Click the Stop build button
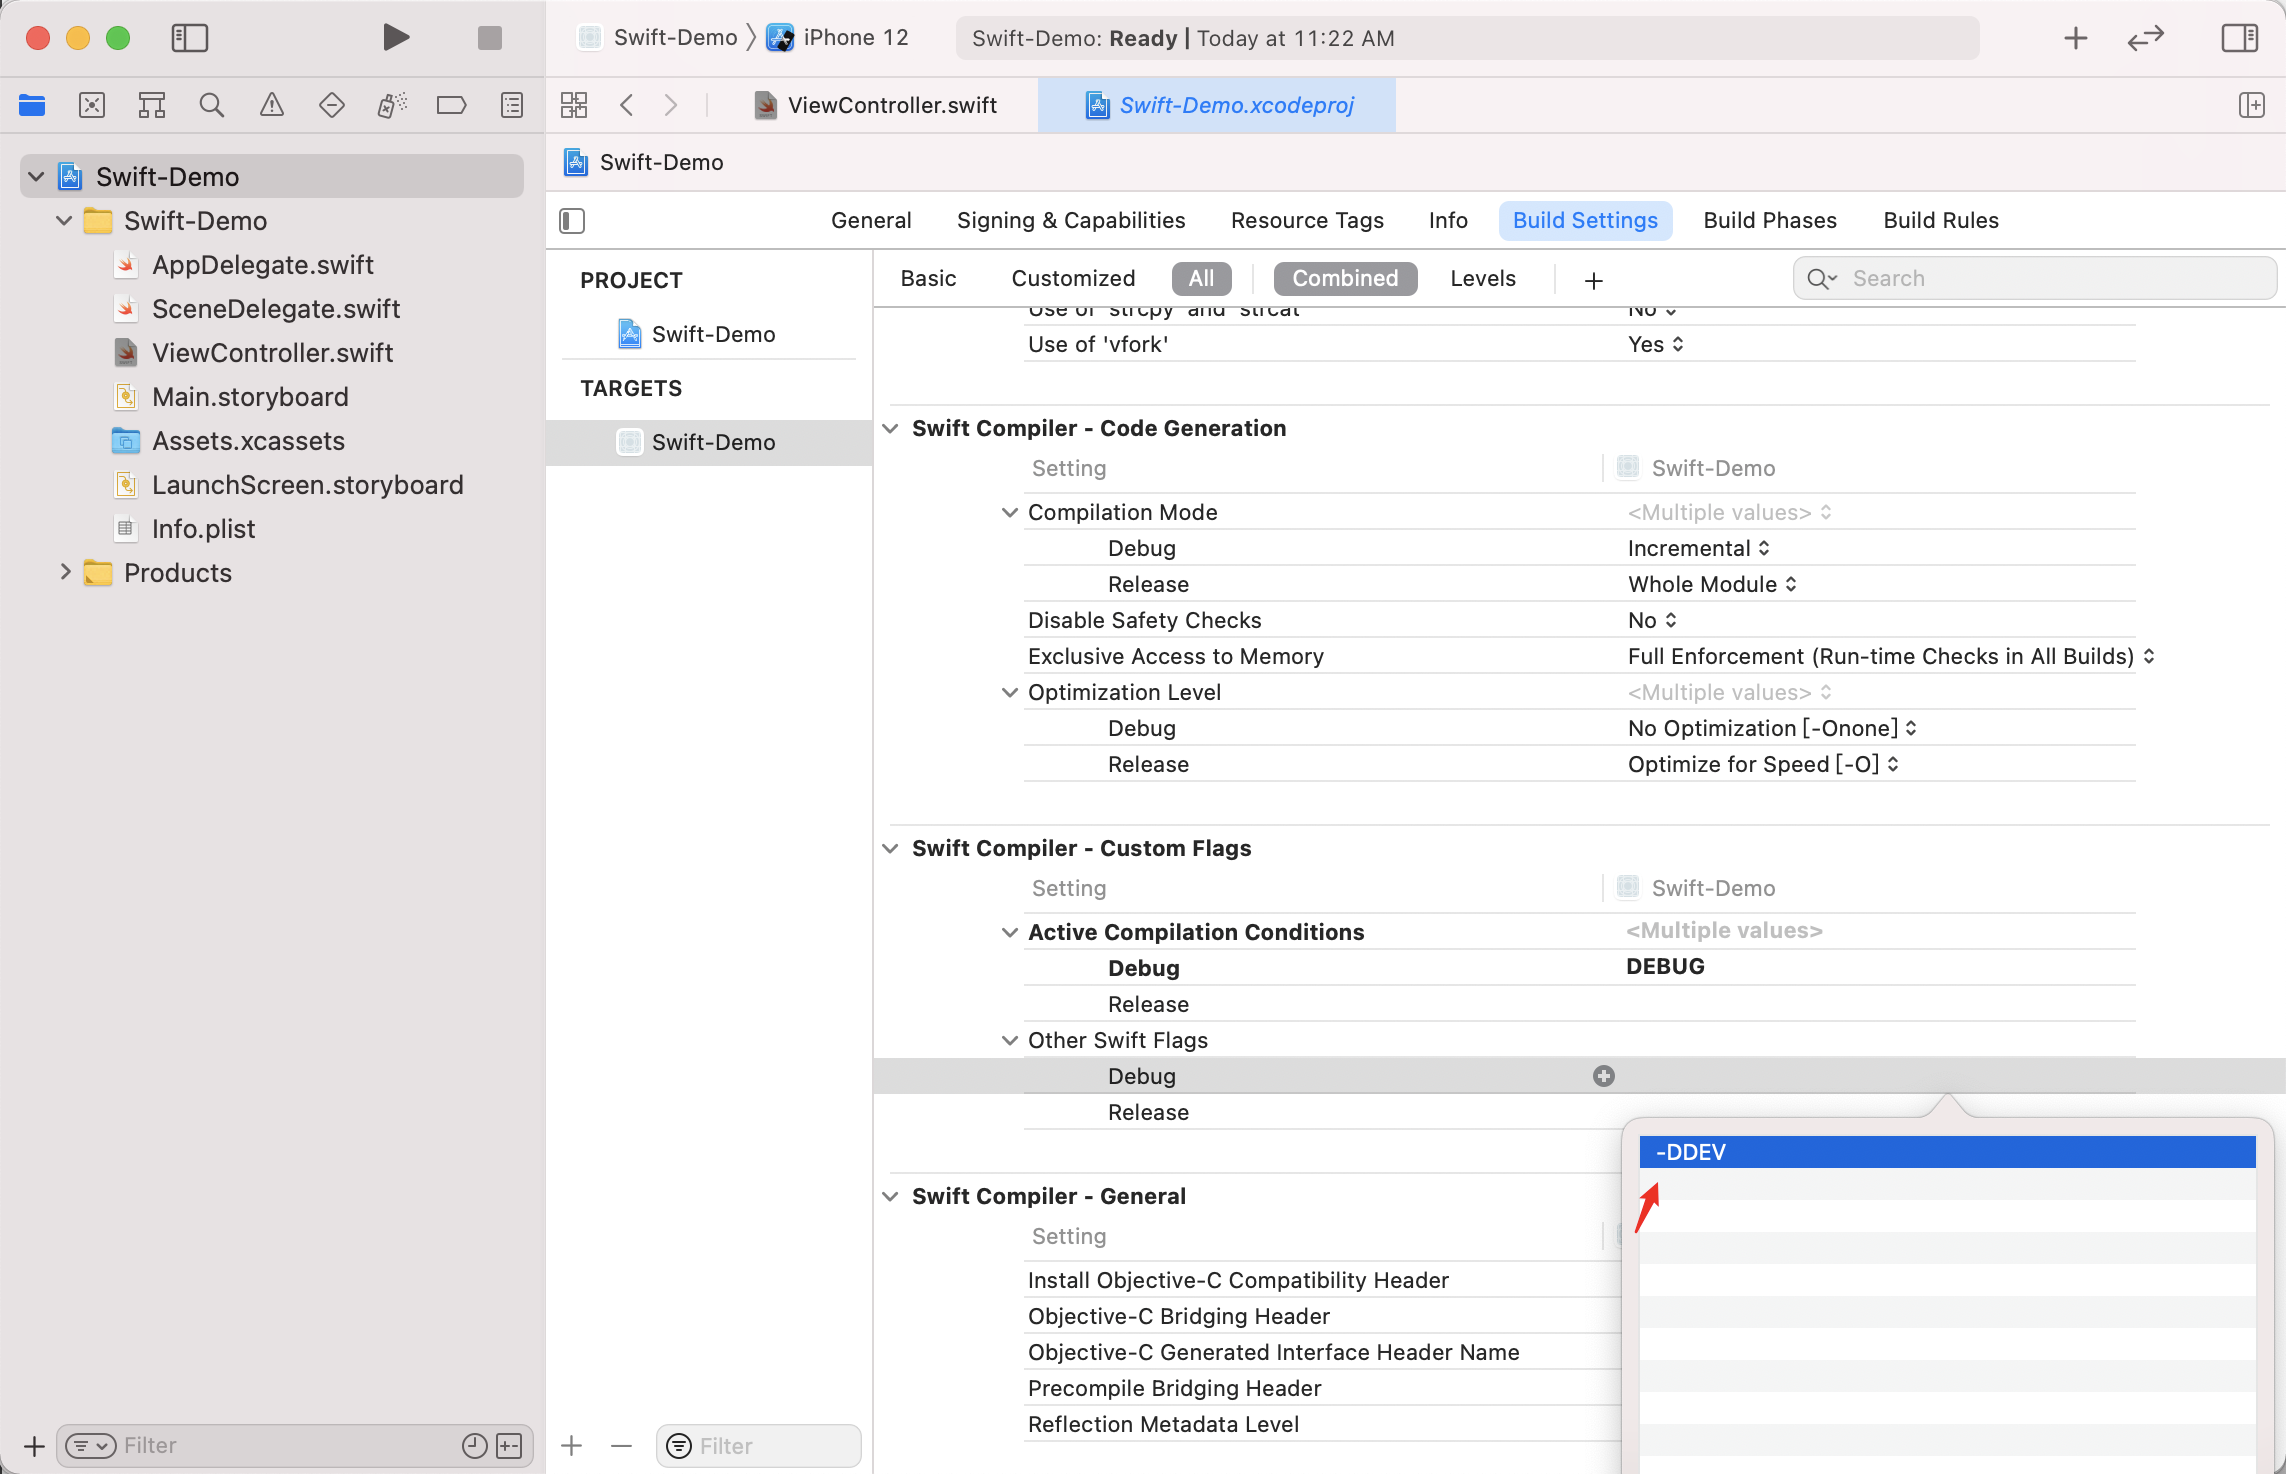Image resolution: width=2286 pixels, height=1474 pixels. [489, 38]
